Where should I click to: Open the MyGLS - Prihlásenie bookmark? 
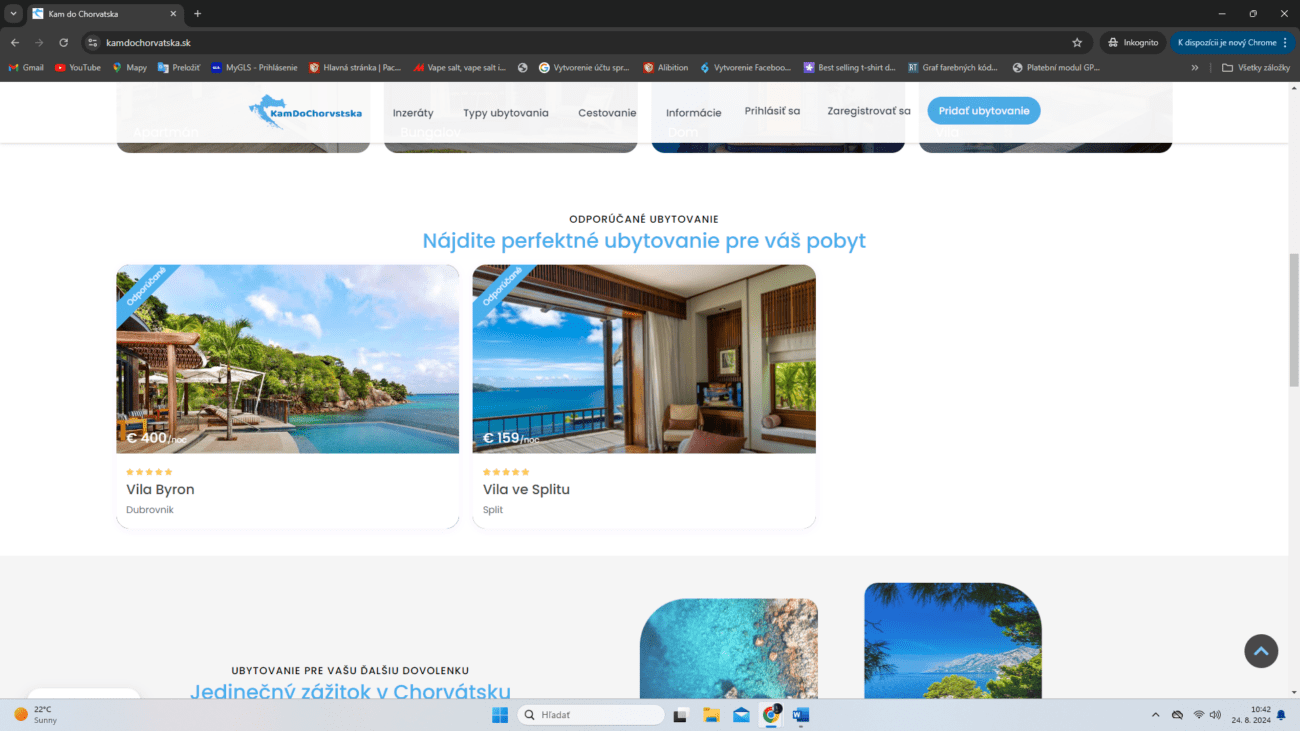tap(253, 68)
